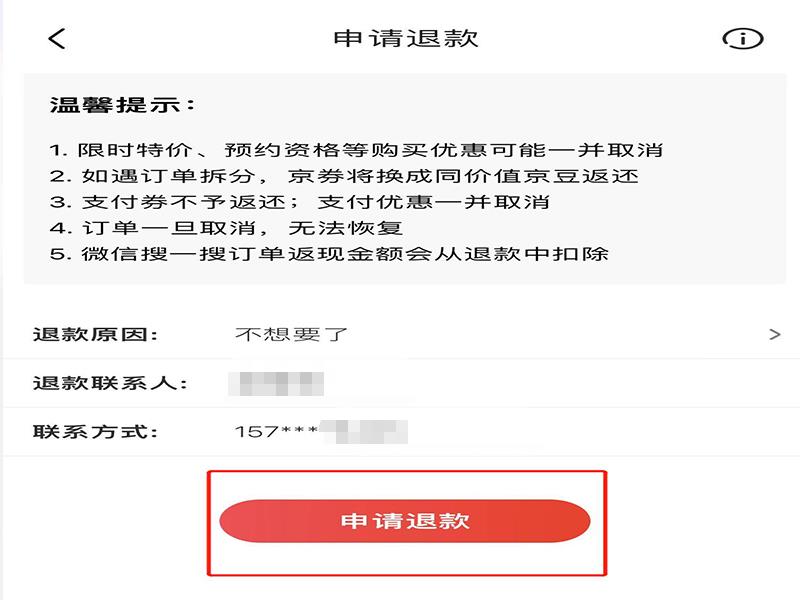Click the 温馨提示 heading
The width and height of the screenshot is (800, 600).
tap(123, 104)
